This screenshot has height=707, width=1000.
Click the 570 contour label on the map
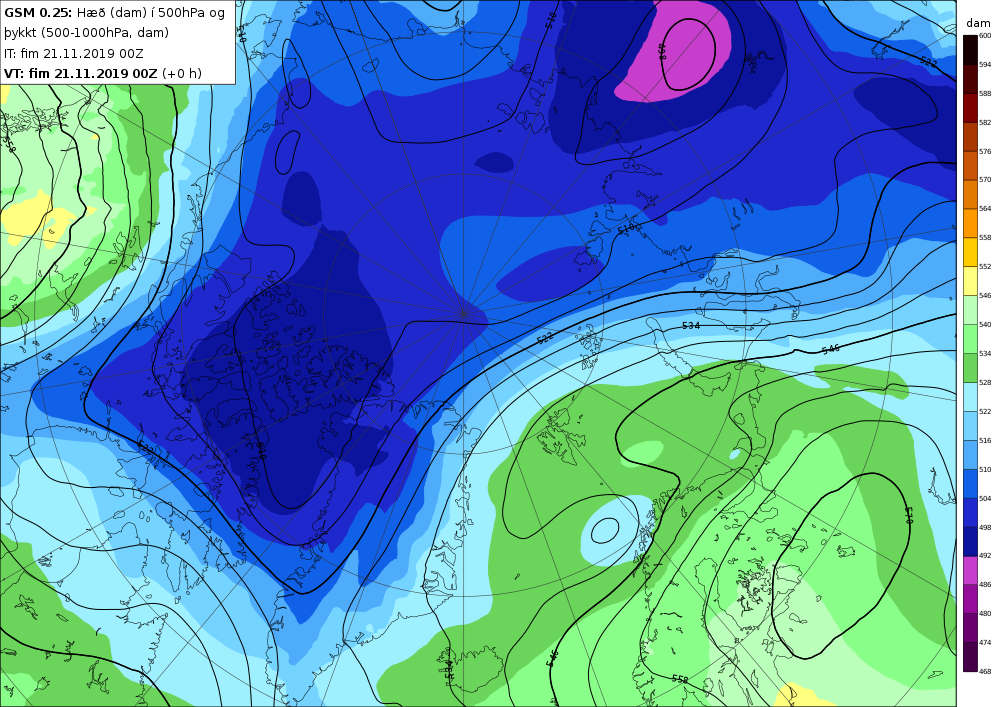pyautogui.click(x=909, y=516)
